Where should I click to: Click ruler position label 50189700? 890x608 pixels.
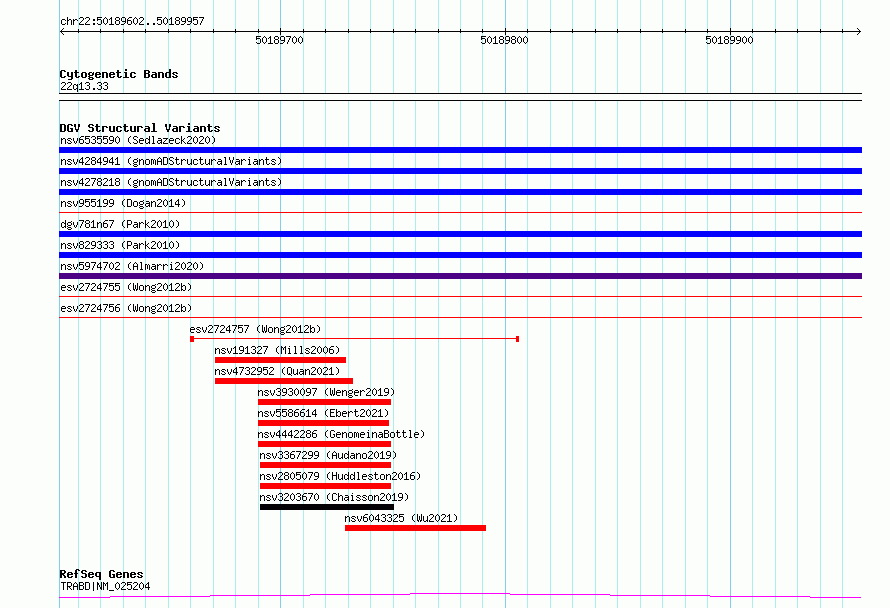[279, 40]
